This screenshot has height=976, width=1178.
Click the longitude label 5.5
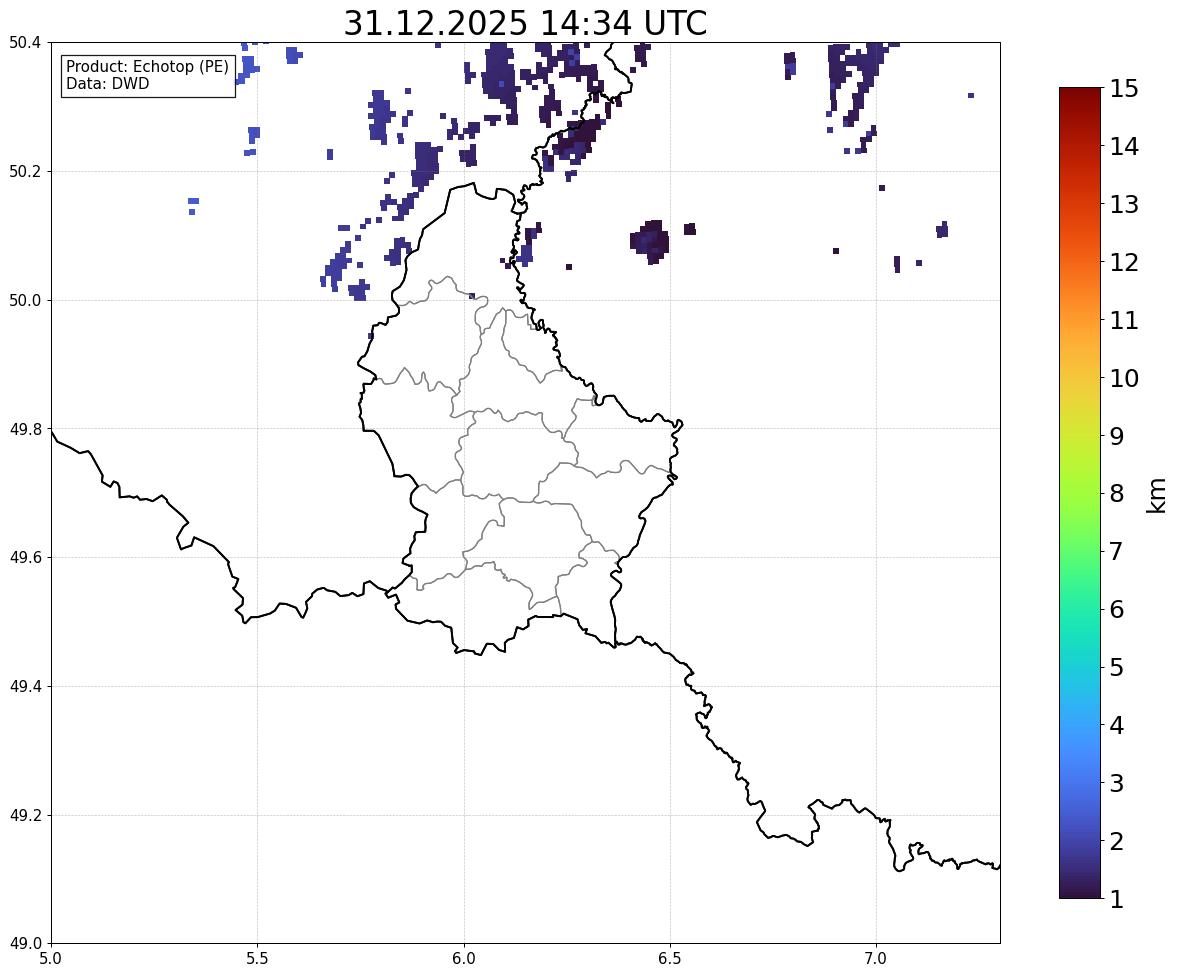click(x=257, y=959)
